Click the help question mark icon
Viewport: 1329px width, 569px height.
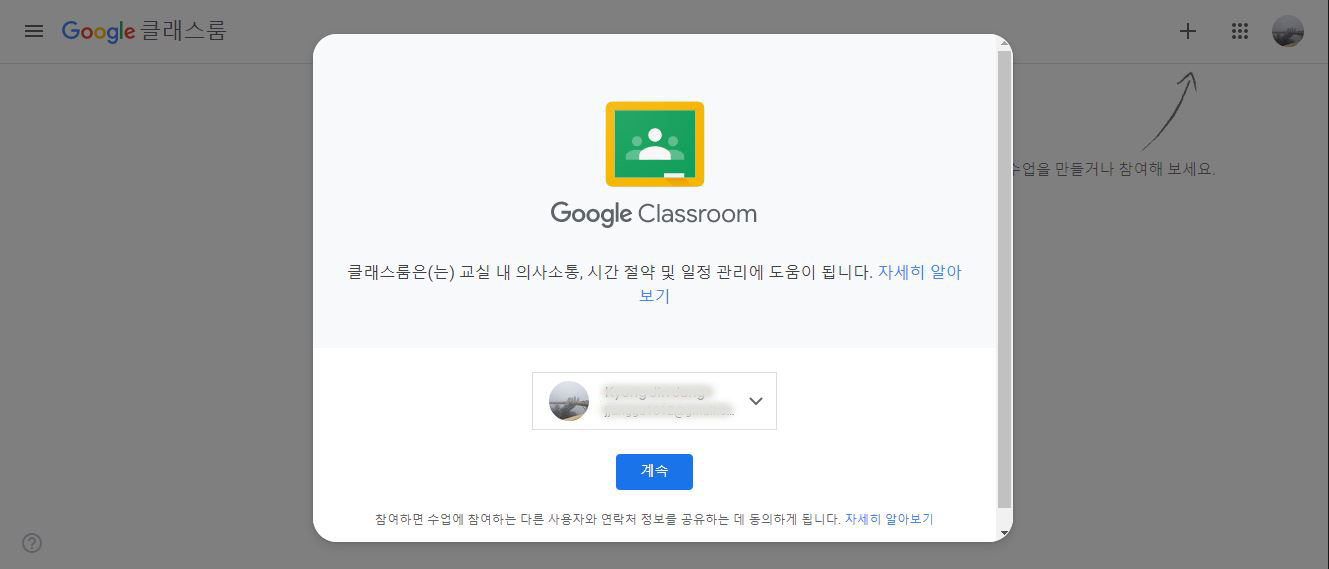[x=32, y=544]
